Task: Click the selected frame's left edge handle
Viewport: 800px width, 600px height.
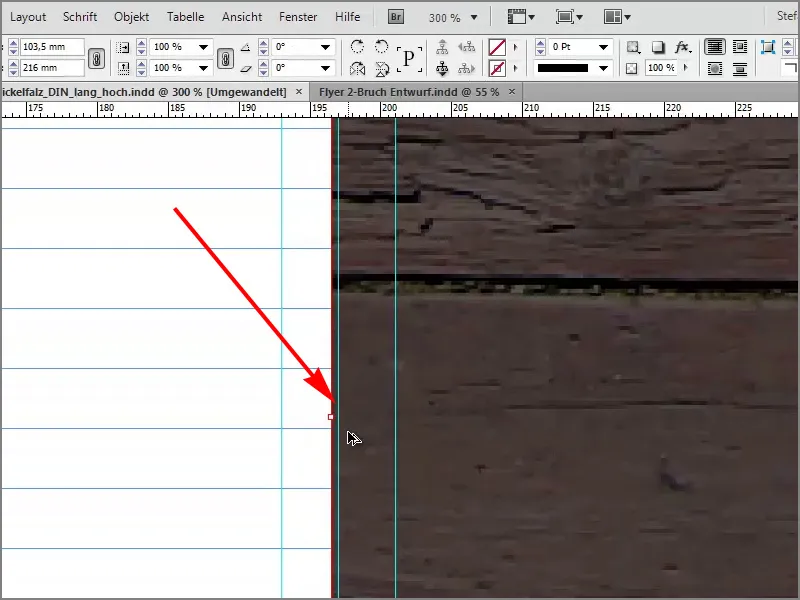Action: point(331,417)
